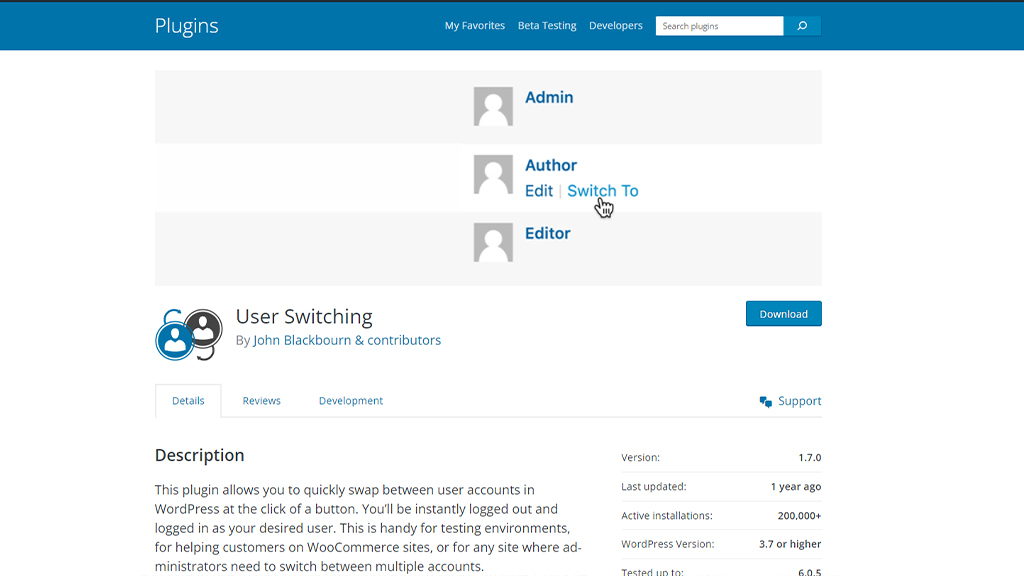
Task: Open the Developers section
Action: click(x=615, y=25)
